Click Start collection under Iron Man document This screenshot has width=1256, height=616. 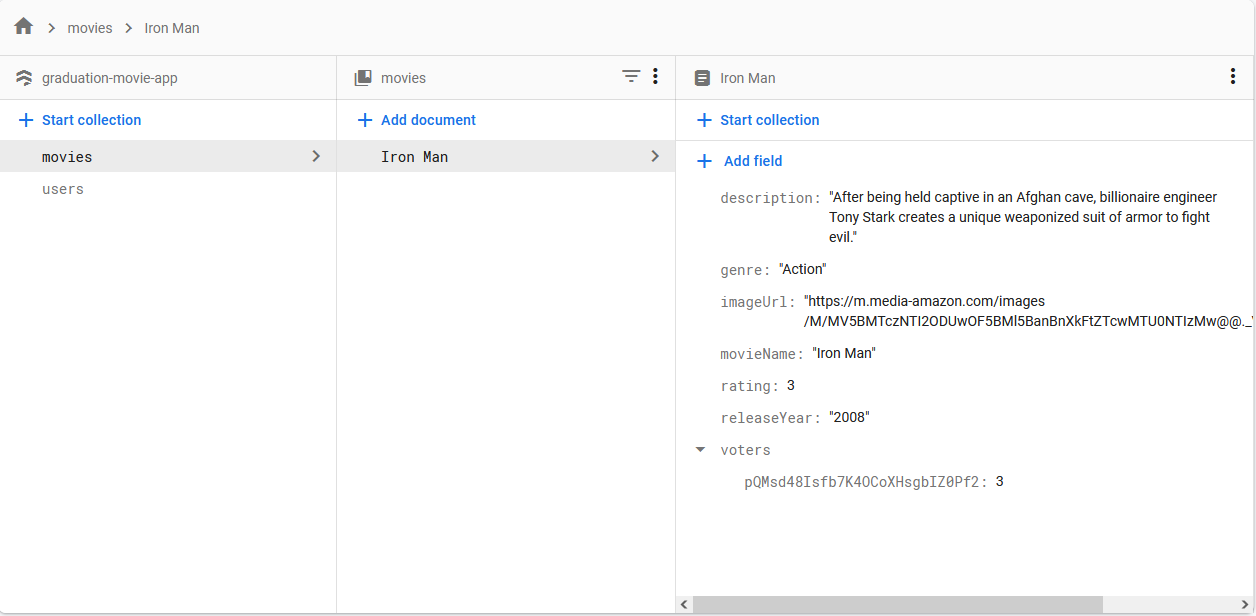pyautogui.click(x=769, y=120)
